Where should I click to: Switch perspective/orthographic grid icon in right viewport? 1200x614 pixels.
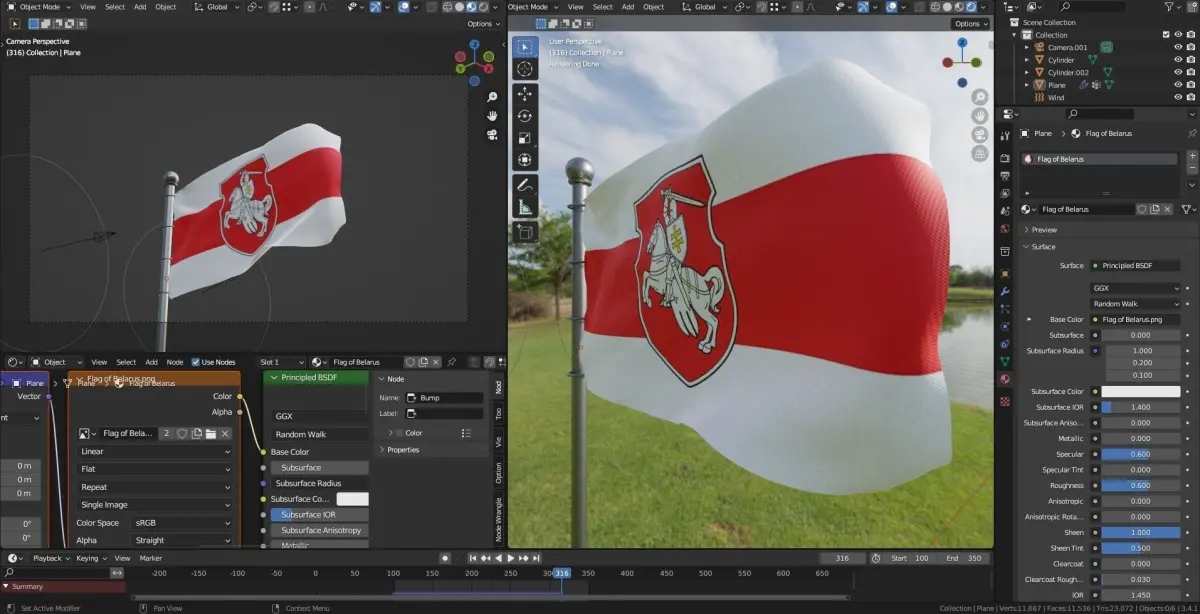[x=980, y=154]
